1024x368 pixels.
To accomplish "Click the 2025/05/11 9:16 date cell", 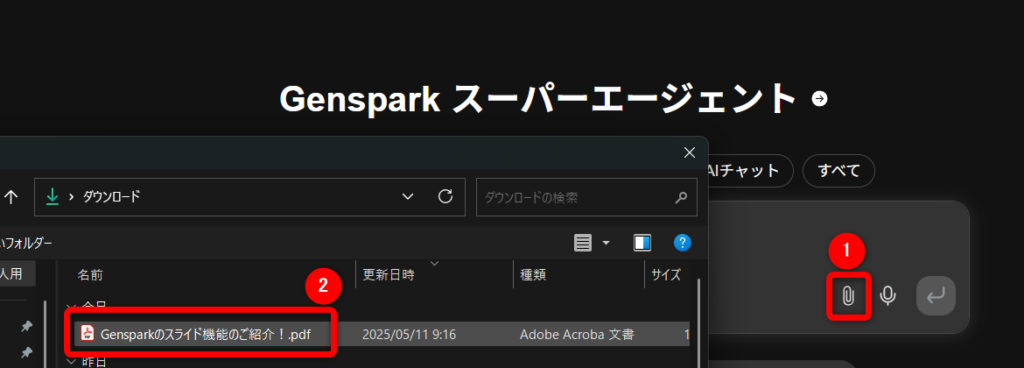I will 409,335.
